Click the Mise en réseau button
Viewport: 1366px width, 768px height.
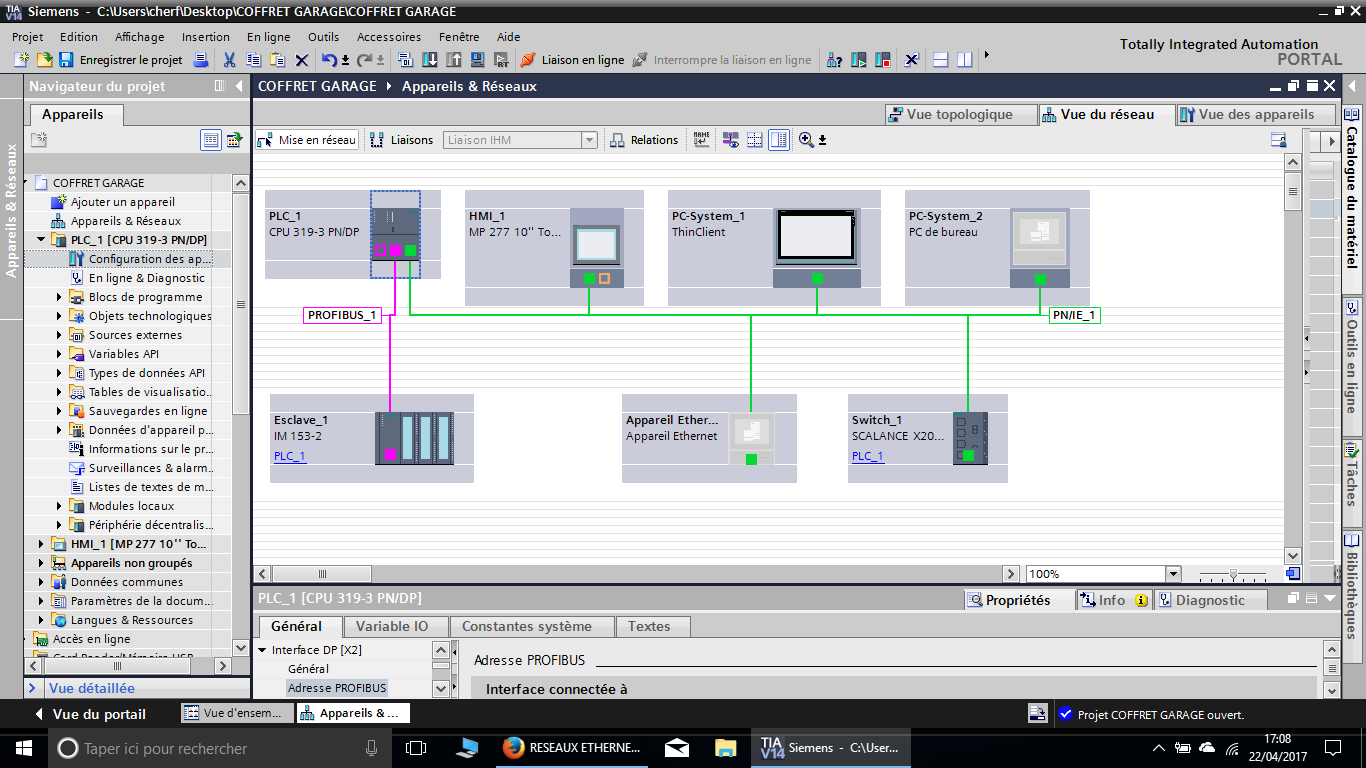tap(307, 140)
